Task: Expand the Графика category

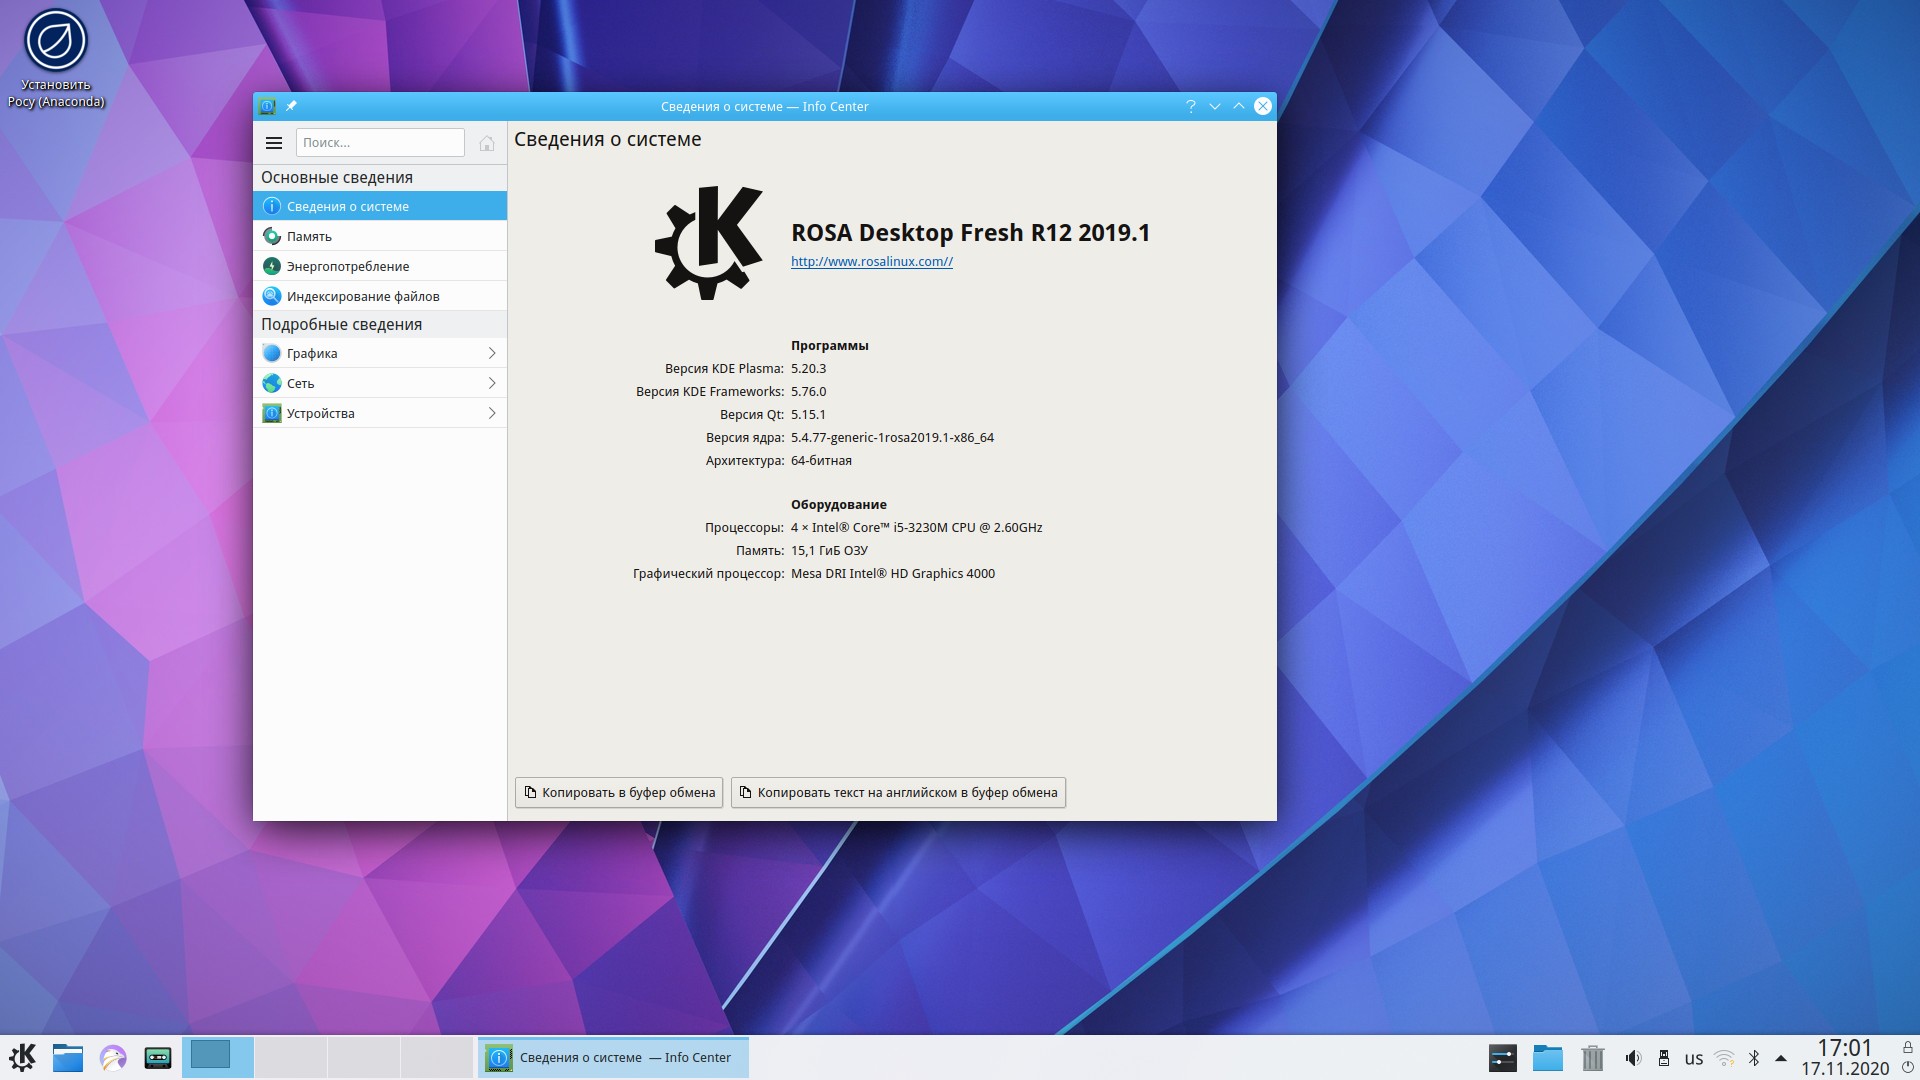Action: click(380, 353)
